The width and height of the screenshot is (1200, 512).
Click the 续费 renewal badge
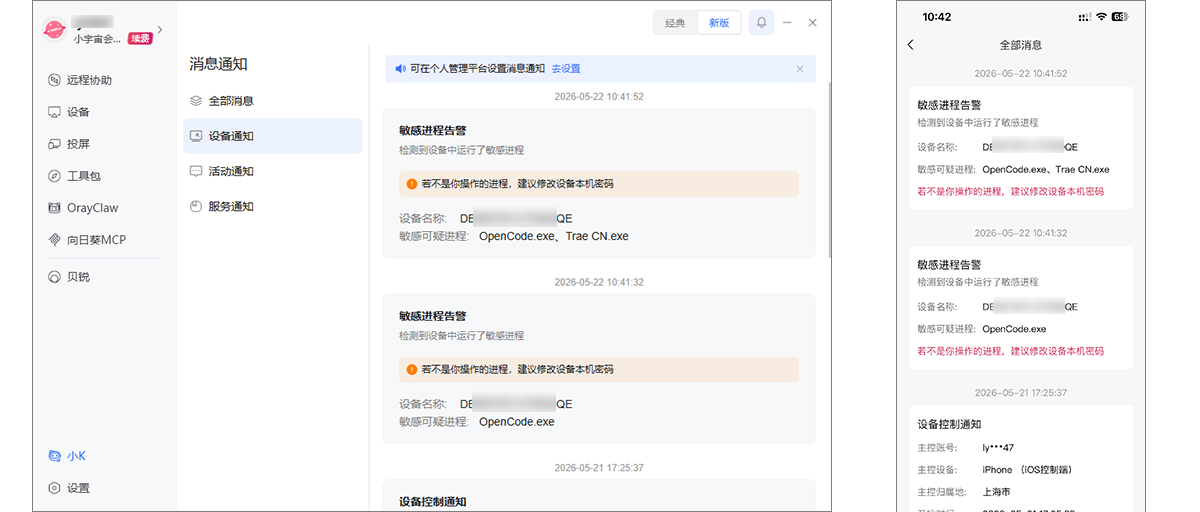click(140, 39)
